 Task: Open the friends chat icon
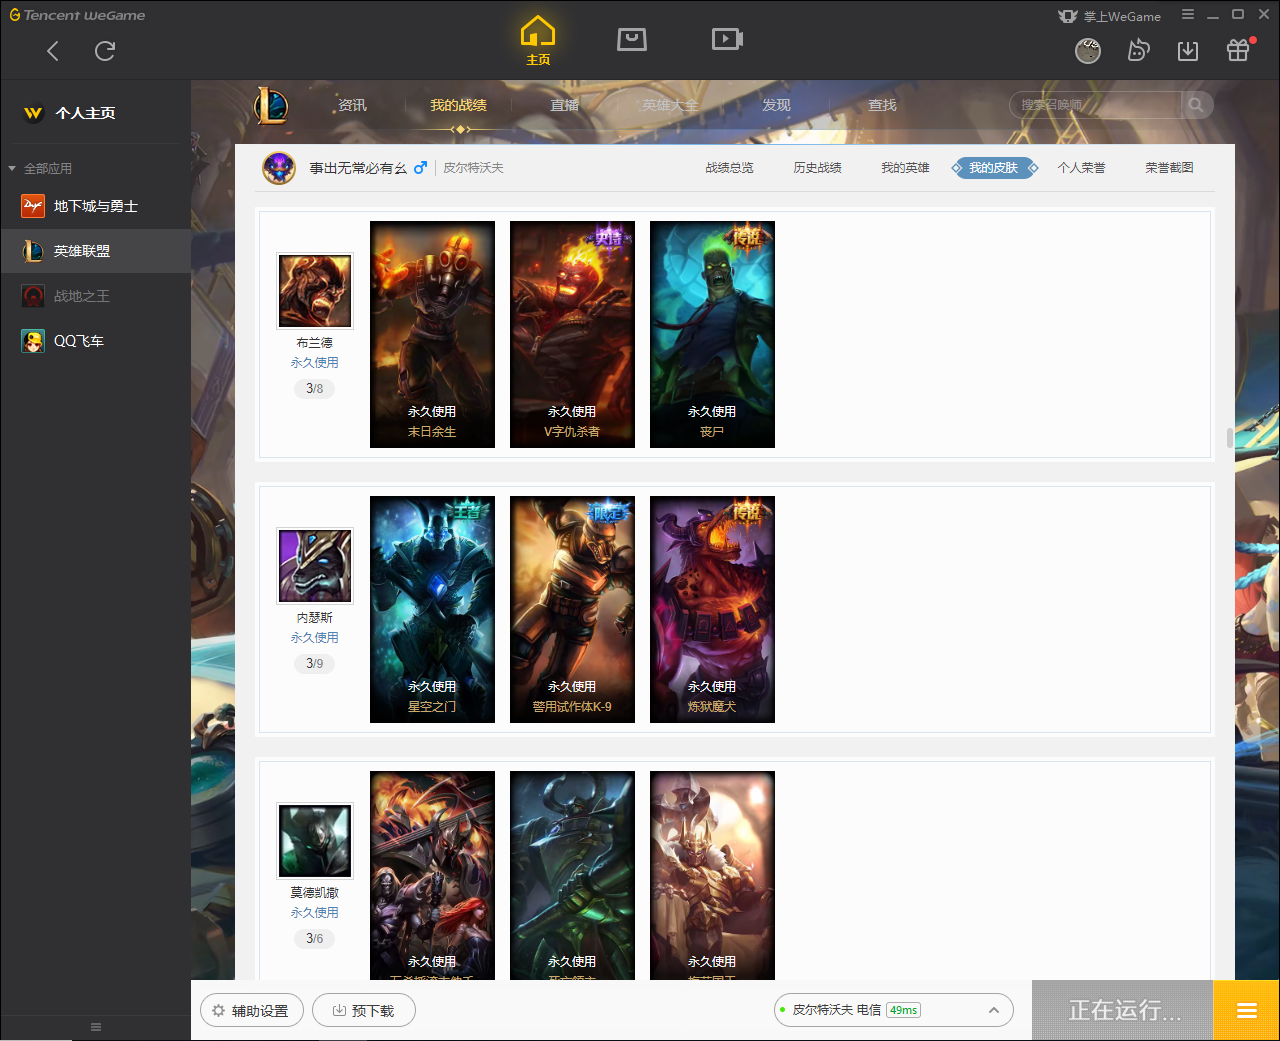coord(1138,50)
